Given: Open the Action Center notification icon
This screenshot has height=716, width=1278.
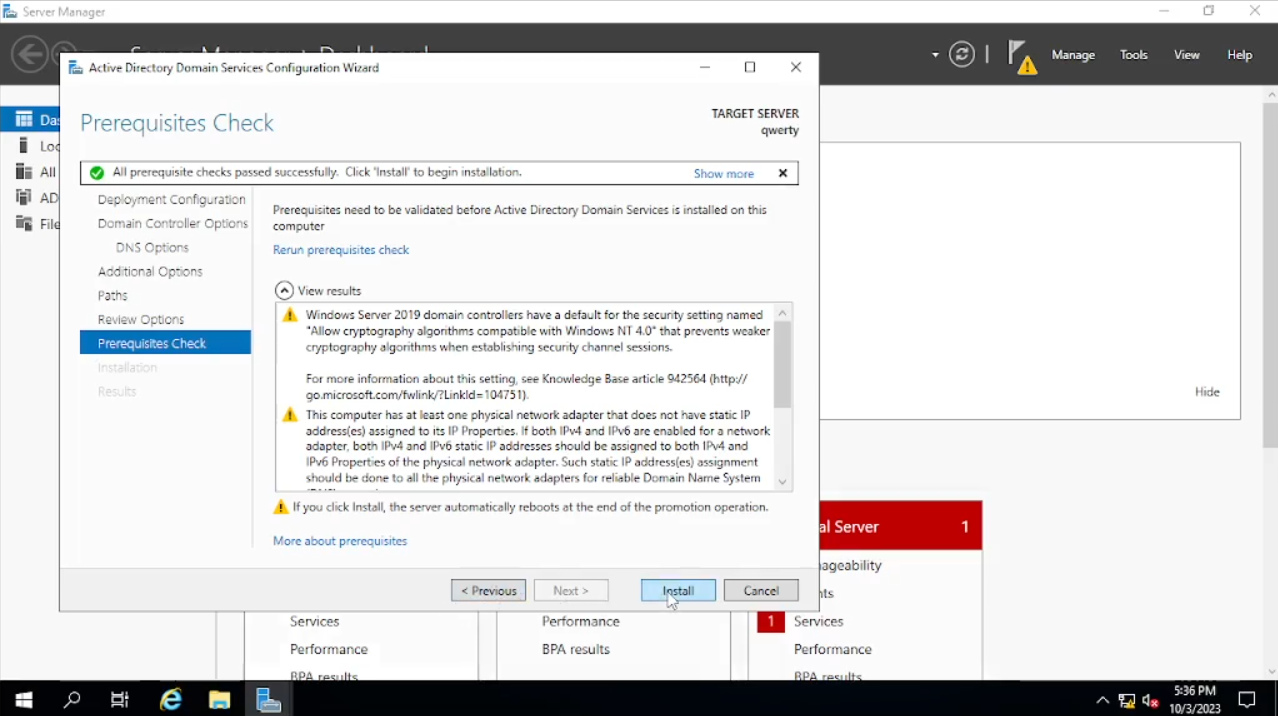Looking at the screenshot, I should coord(1247,699).
